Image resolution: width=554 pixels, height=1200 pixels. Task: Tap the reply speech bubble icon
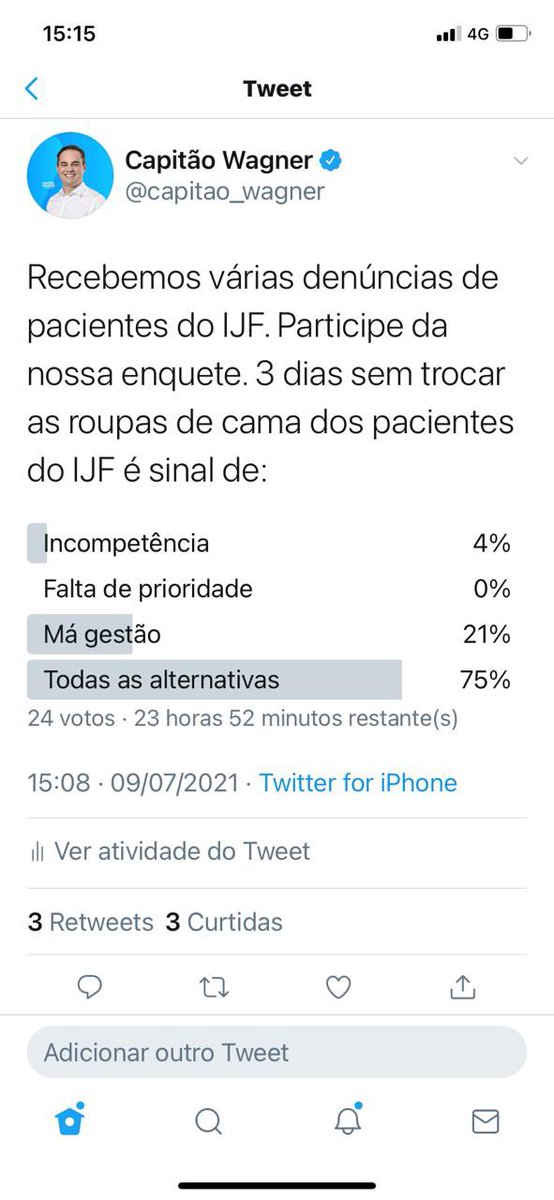click(90, 987)
